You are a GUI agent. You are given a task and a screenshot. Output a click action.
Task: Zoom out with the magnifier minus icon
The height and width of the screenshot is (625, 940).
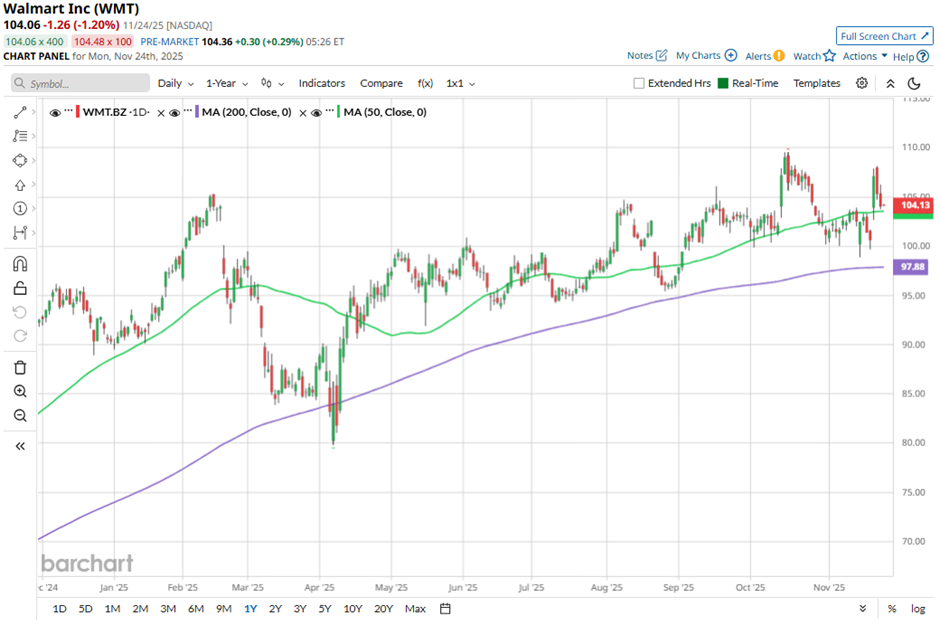19,416
